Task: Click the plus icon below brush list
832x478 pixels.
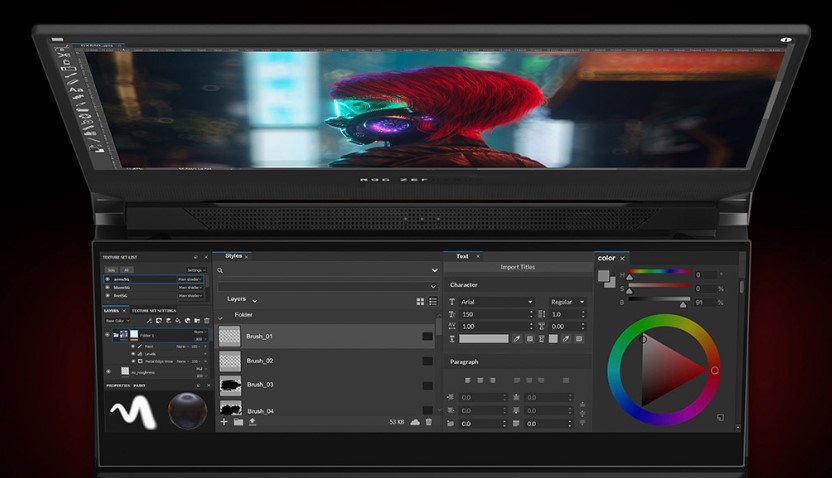Action: pyautogui.click(x=224, y=422)
